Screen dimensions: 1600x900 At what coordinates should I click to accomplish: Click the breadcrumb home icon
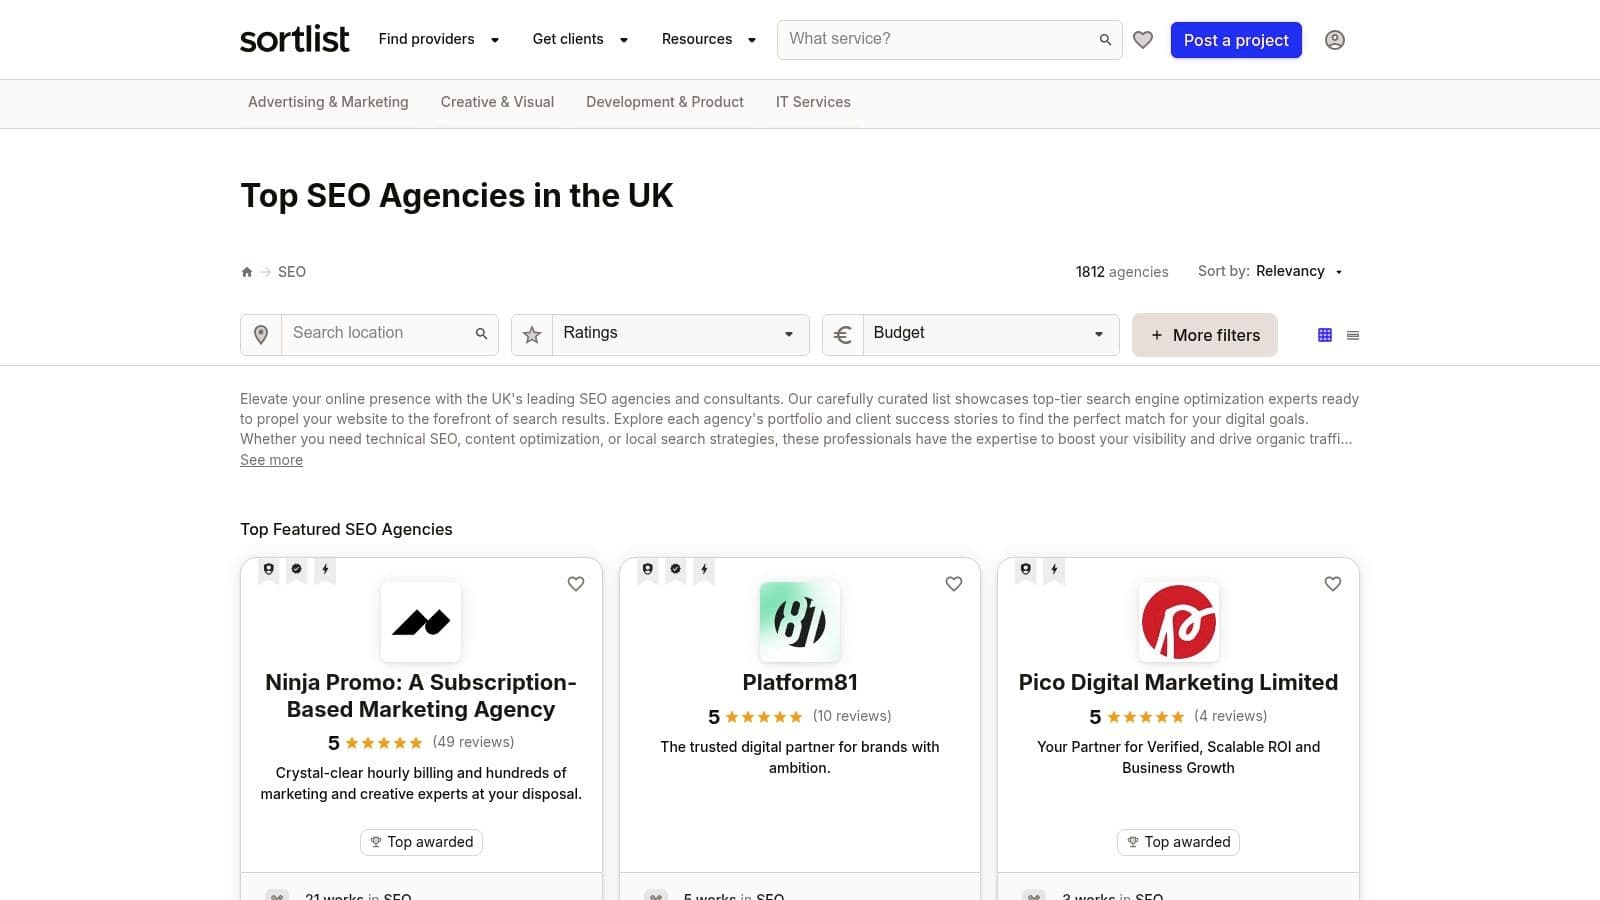pyautogui.click(x=247, y=272)
